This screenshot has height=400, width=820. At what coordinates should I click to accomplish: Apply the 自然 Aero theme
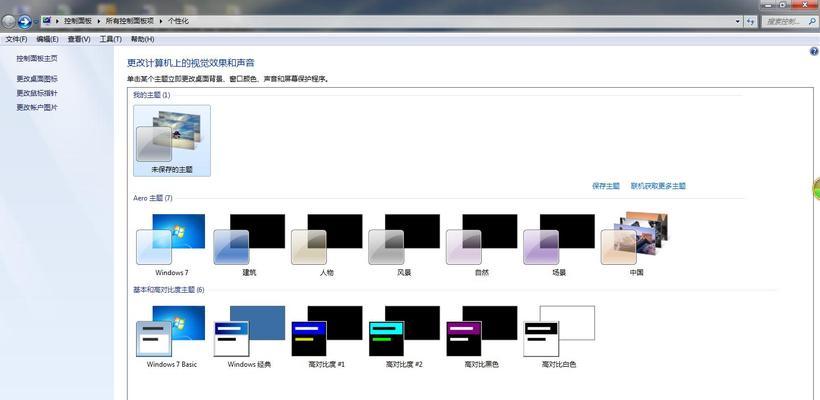point(482,245)
